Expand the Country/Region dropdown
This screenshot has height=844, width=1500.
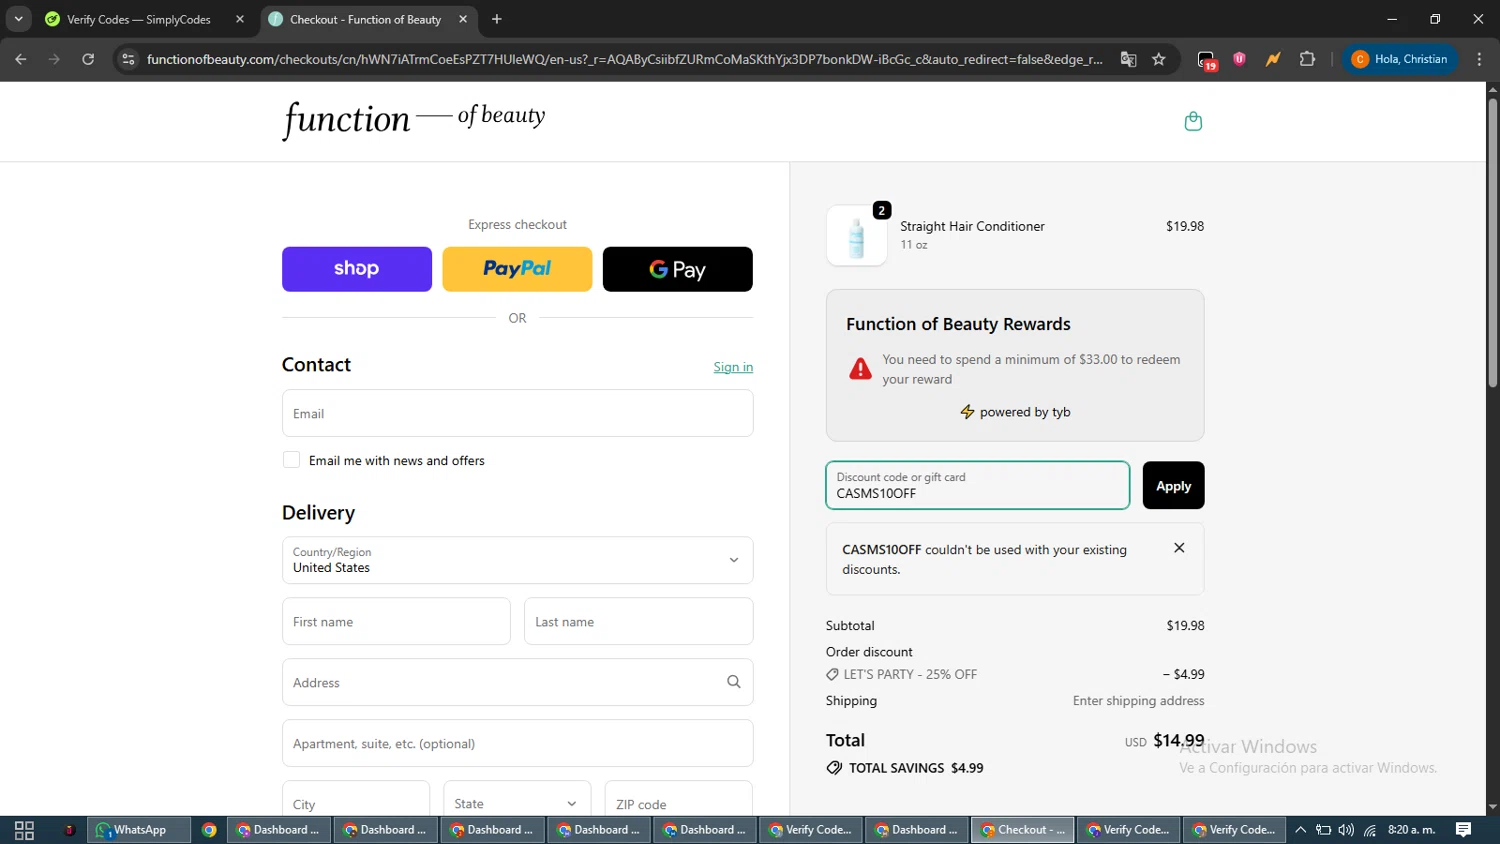[517, 560]
